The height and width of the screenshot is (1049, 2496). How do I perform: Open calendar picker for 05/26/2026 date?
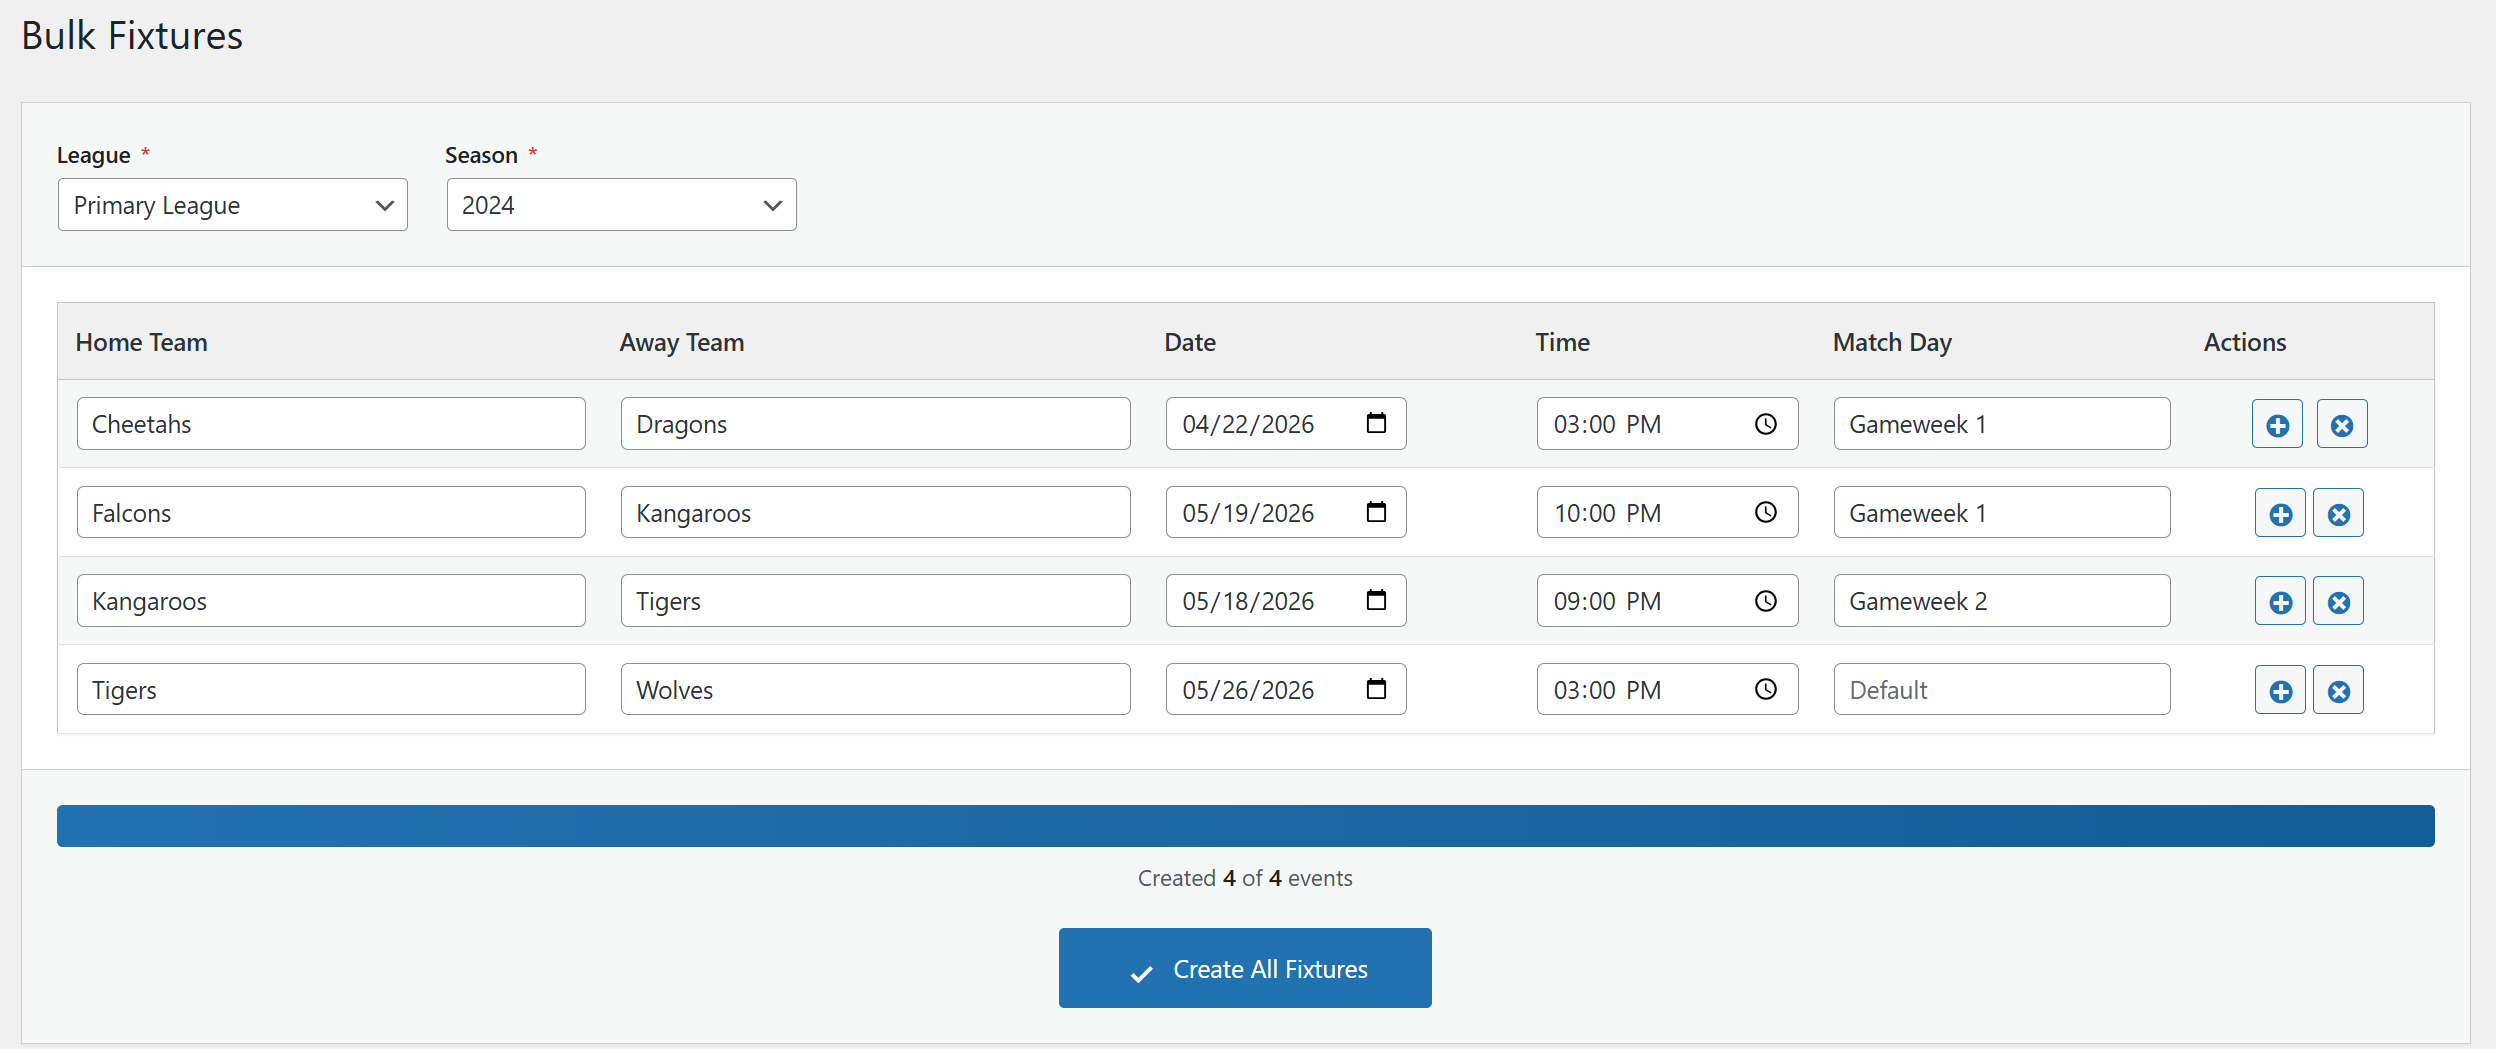point(1376,689)
